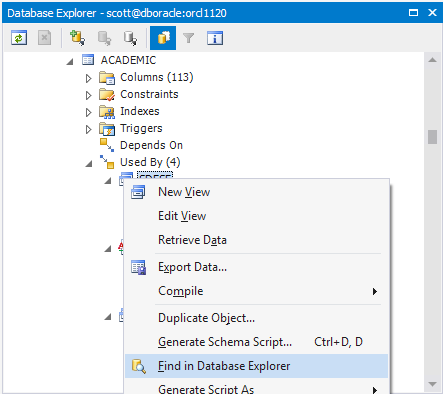Click the Filter funnel icon

pyautogui.click(x=189, y=38)
